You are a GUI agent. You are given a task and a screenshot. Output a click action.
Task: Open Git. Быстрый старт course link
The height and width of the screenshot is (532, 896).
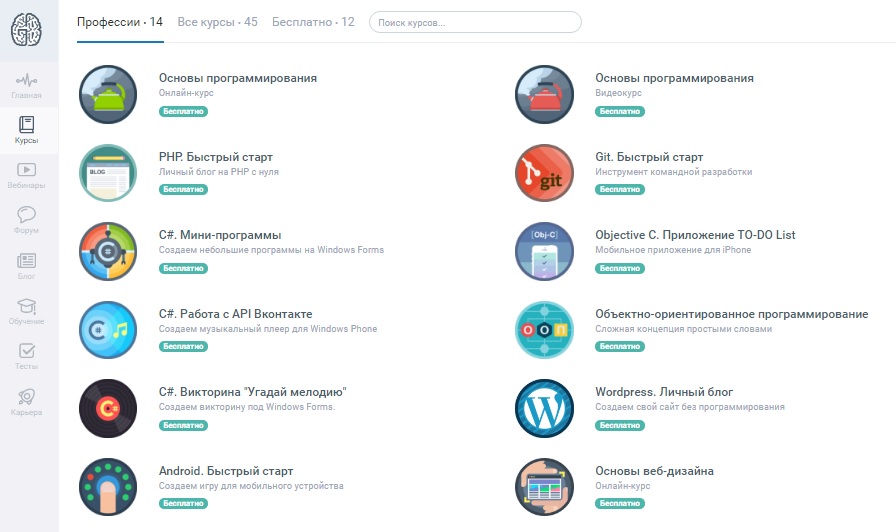click(649, 157)
